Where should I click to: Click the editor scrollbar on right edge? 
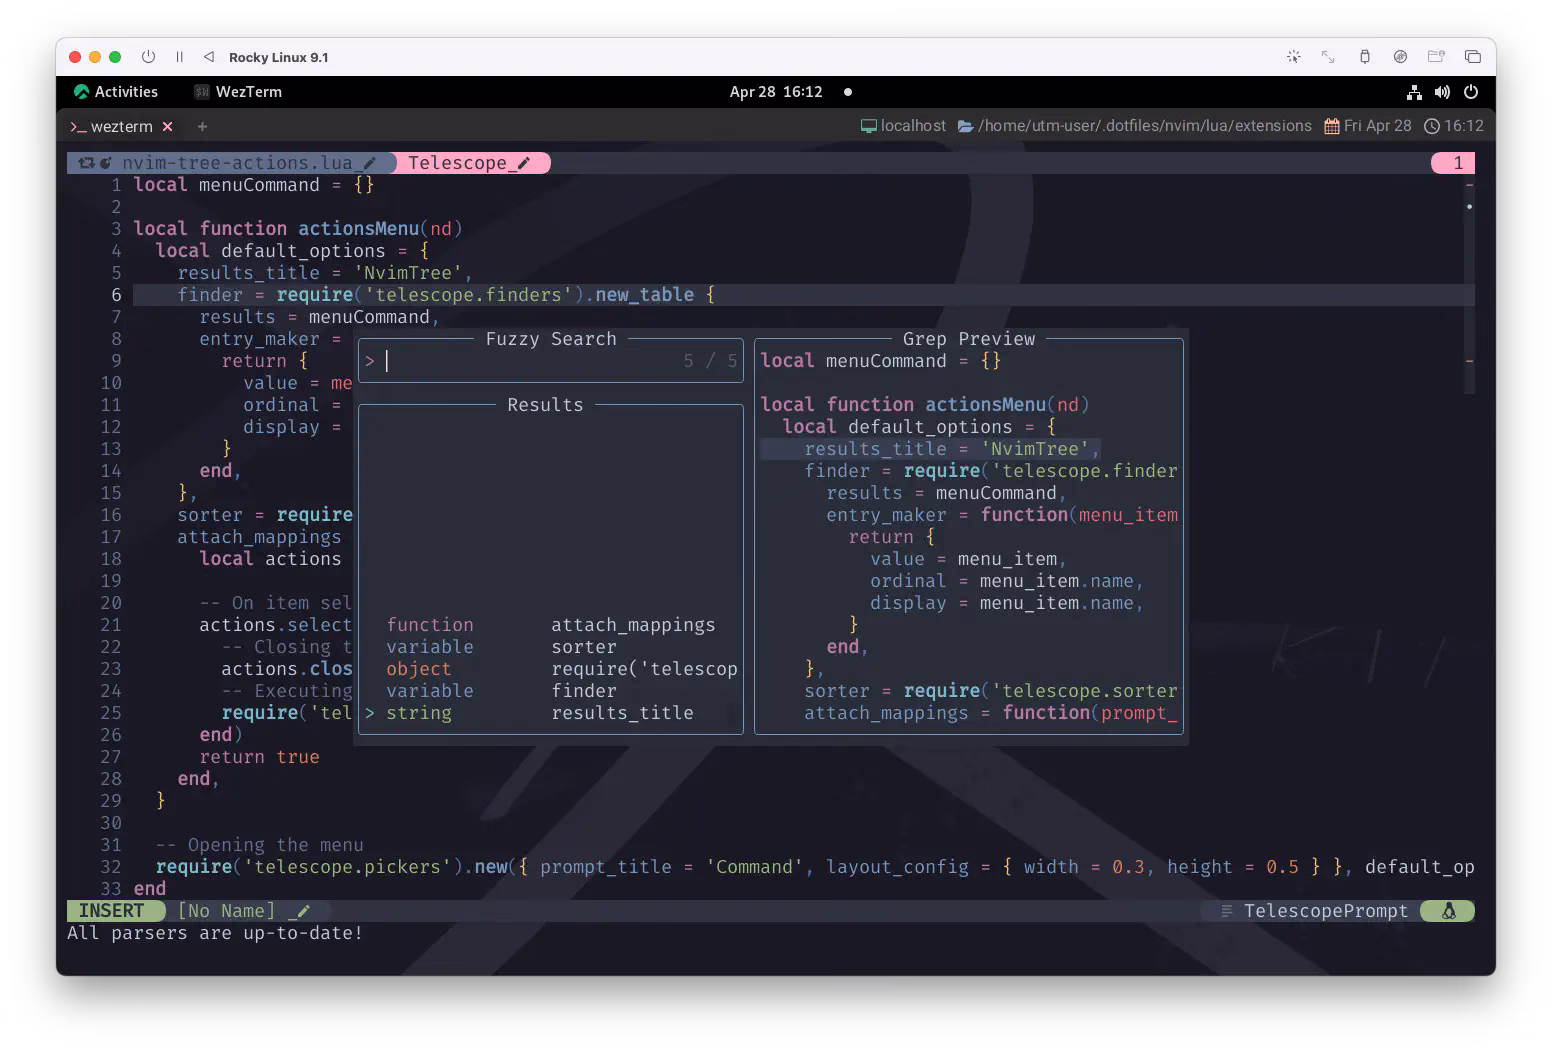pyautogui.click(x=1469, y=285)
